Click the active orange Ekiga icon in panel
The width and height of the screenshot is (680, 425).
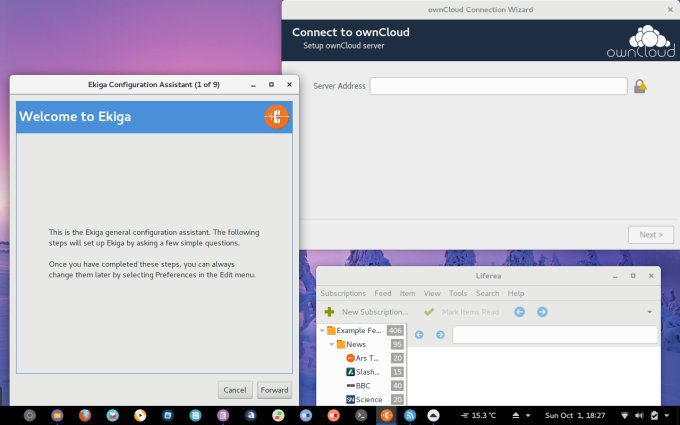point(386,415)
